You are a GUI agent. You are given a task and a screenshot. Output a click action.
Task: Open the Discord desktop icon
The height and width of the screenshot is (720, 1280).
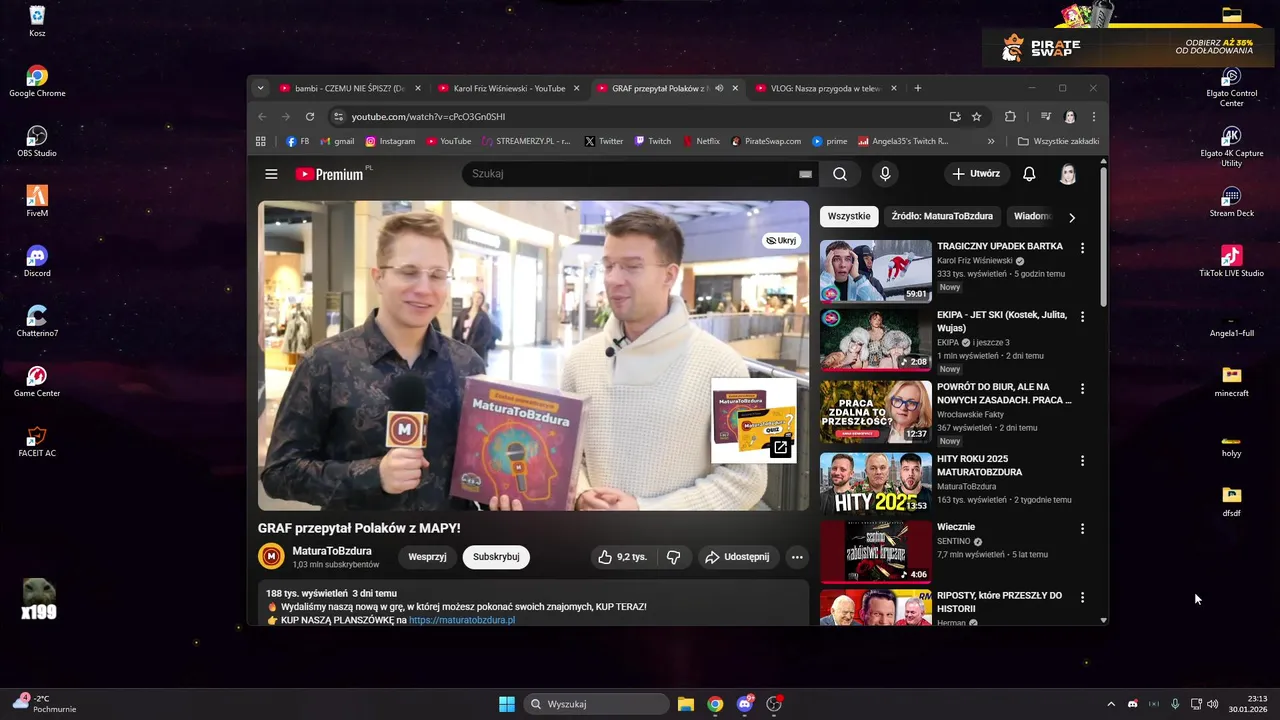(x=37, y=262)
